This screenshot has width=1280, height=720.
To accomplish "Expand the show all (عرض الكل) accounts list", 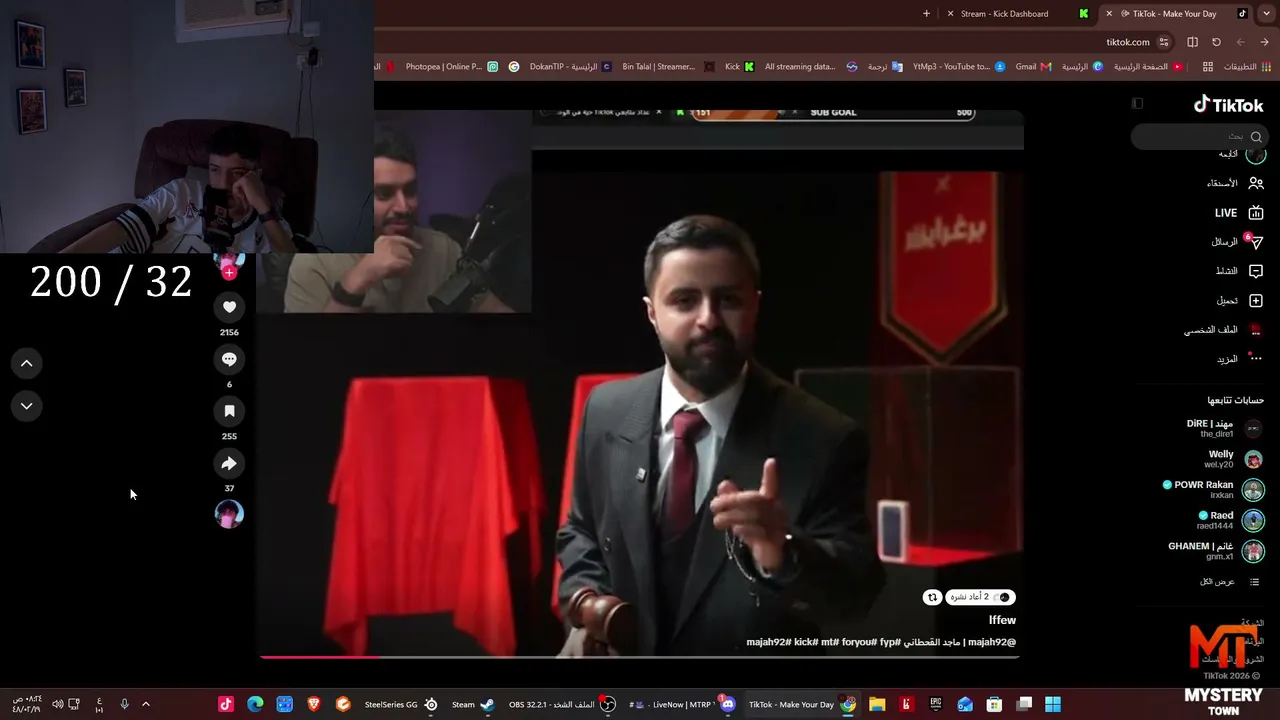I will 1230,582.
